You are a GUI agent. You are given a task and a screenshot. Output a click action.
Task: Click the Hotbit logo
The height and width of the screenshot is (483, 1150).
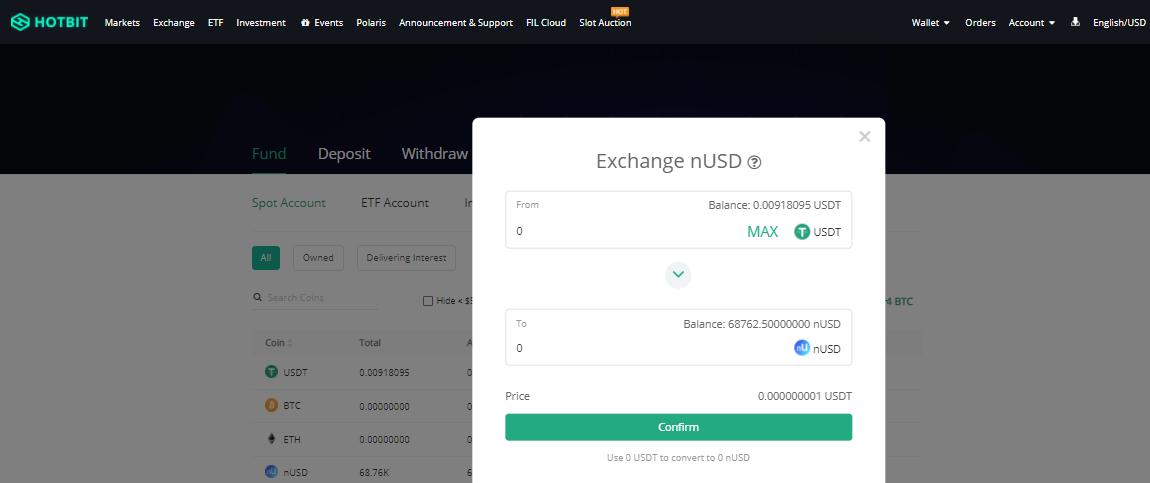click(x=49, y=22)
